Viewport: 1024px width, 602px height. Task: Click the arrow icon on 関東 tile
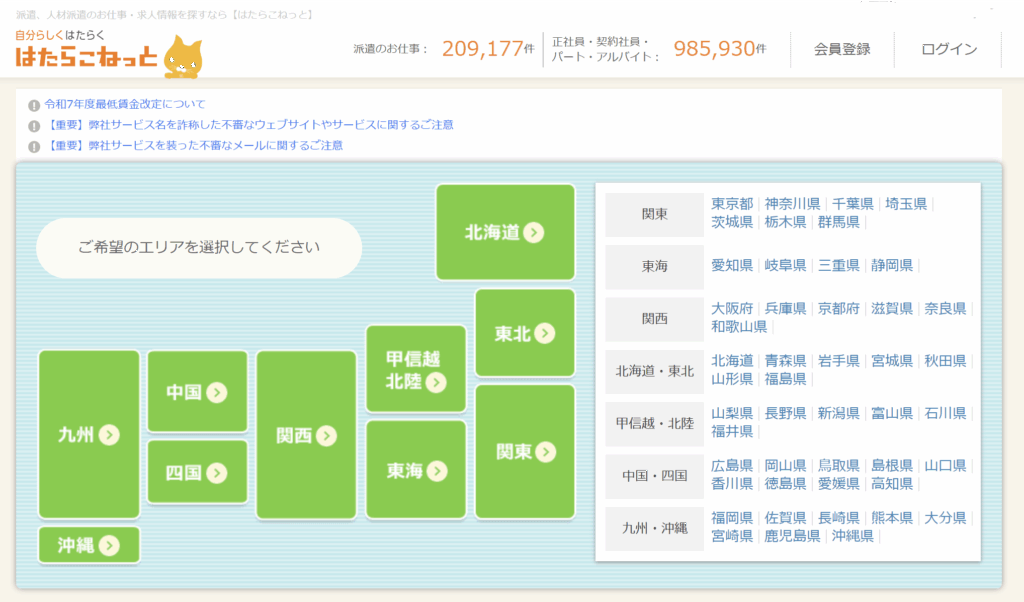tap(545, 452)
